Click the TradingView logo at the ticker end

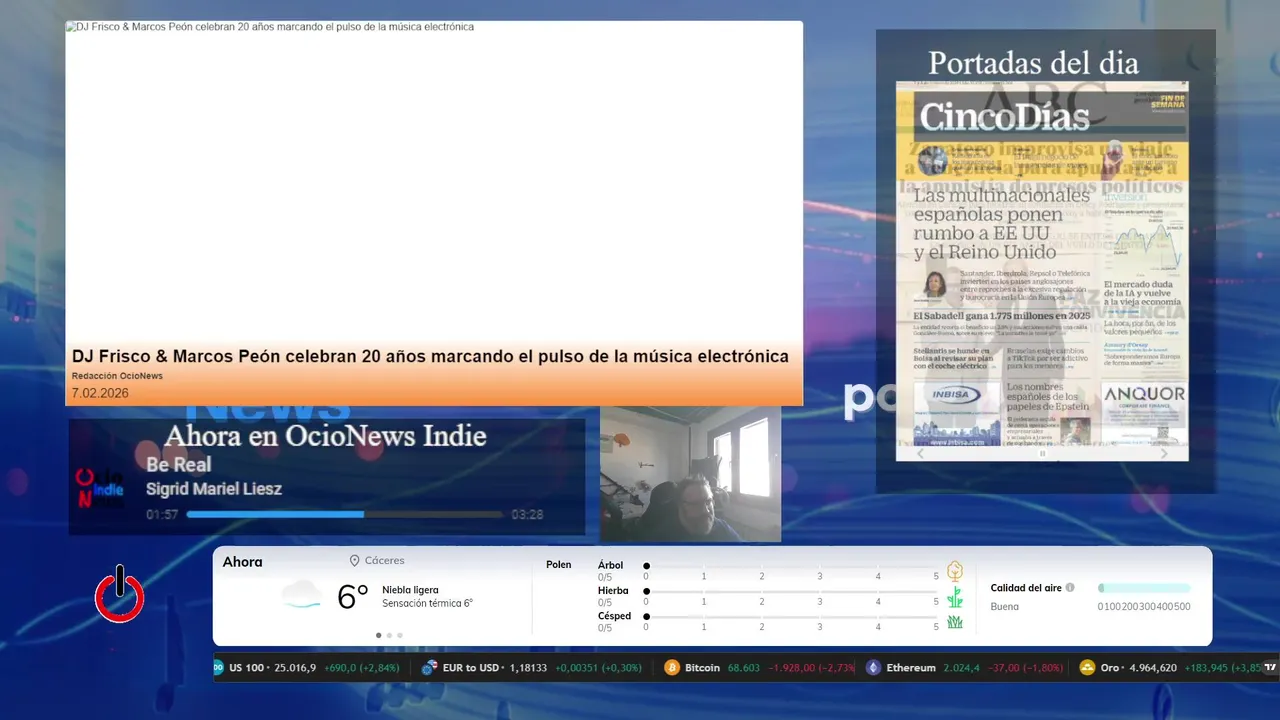1270,667
